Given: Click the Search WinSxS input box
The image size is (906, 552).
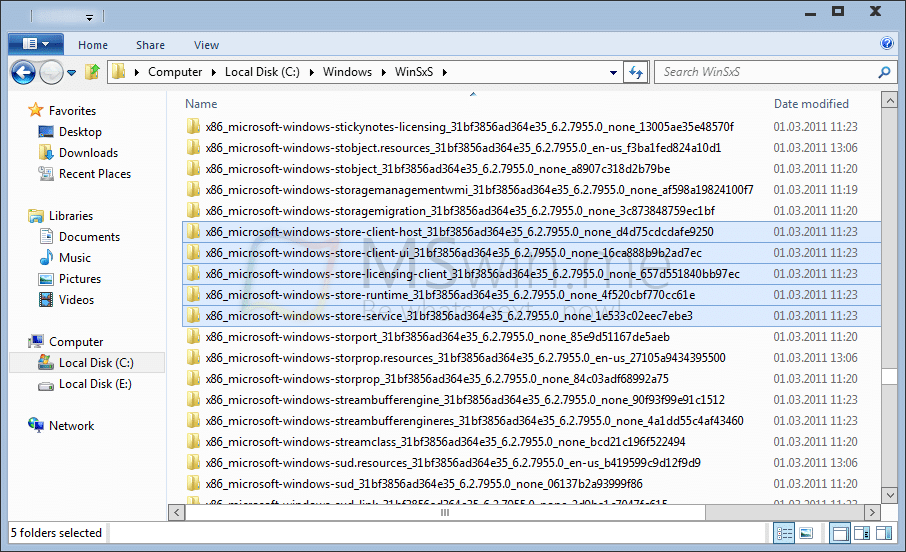Looking at the screenshot, I should [x=766, y=72].
